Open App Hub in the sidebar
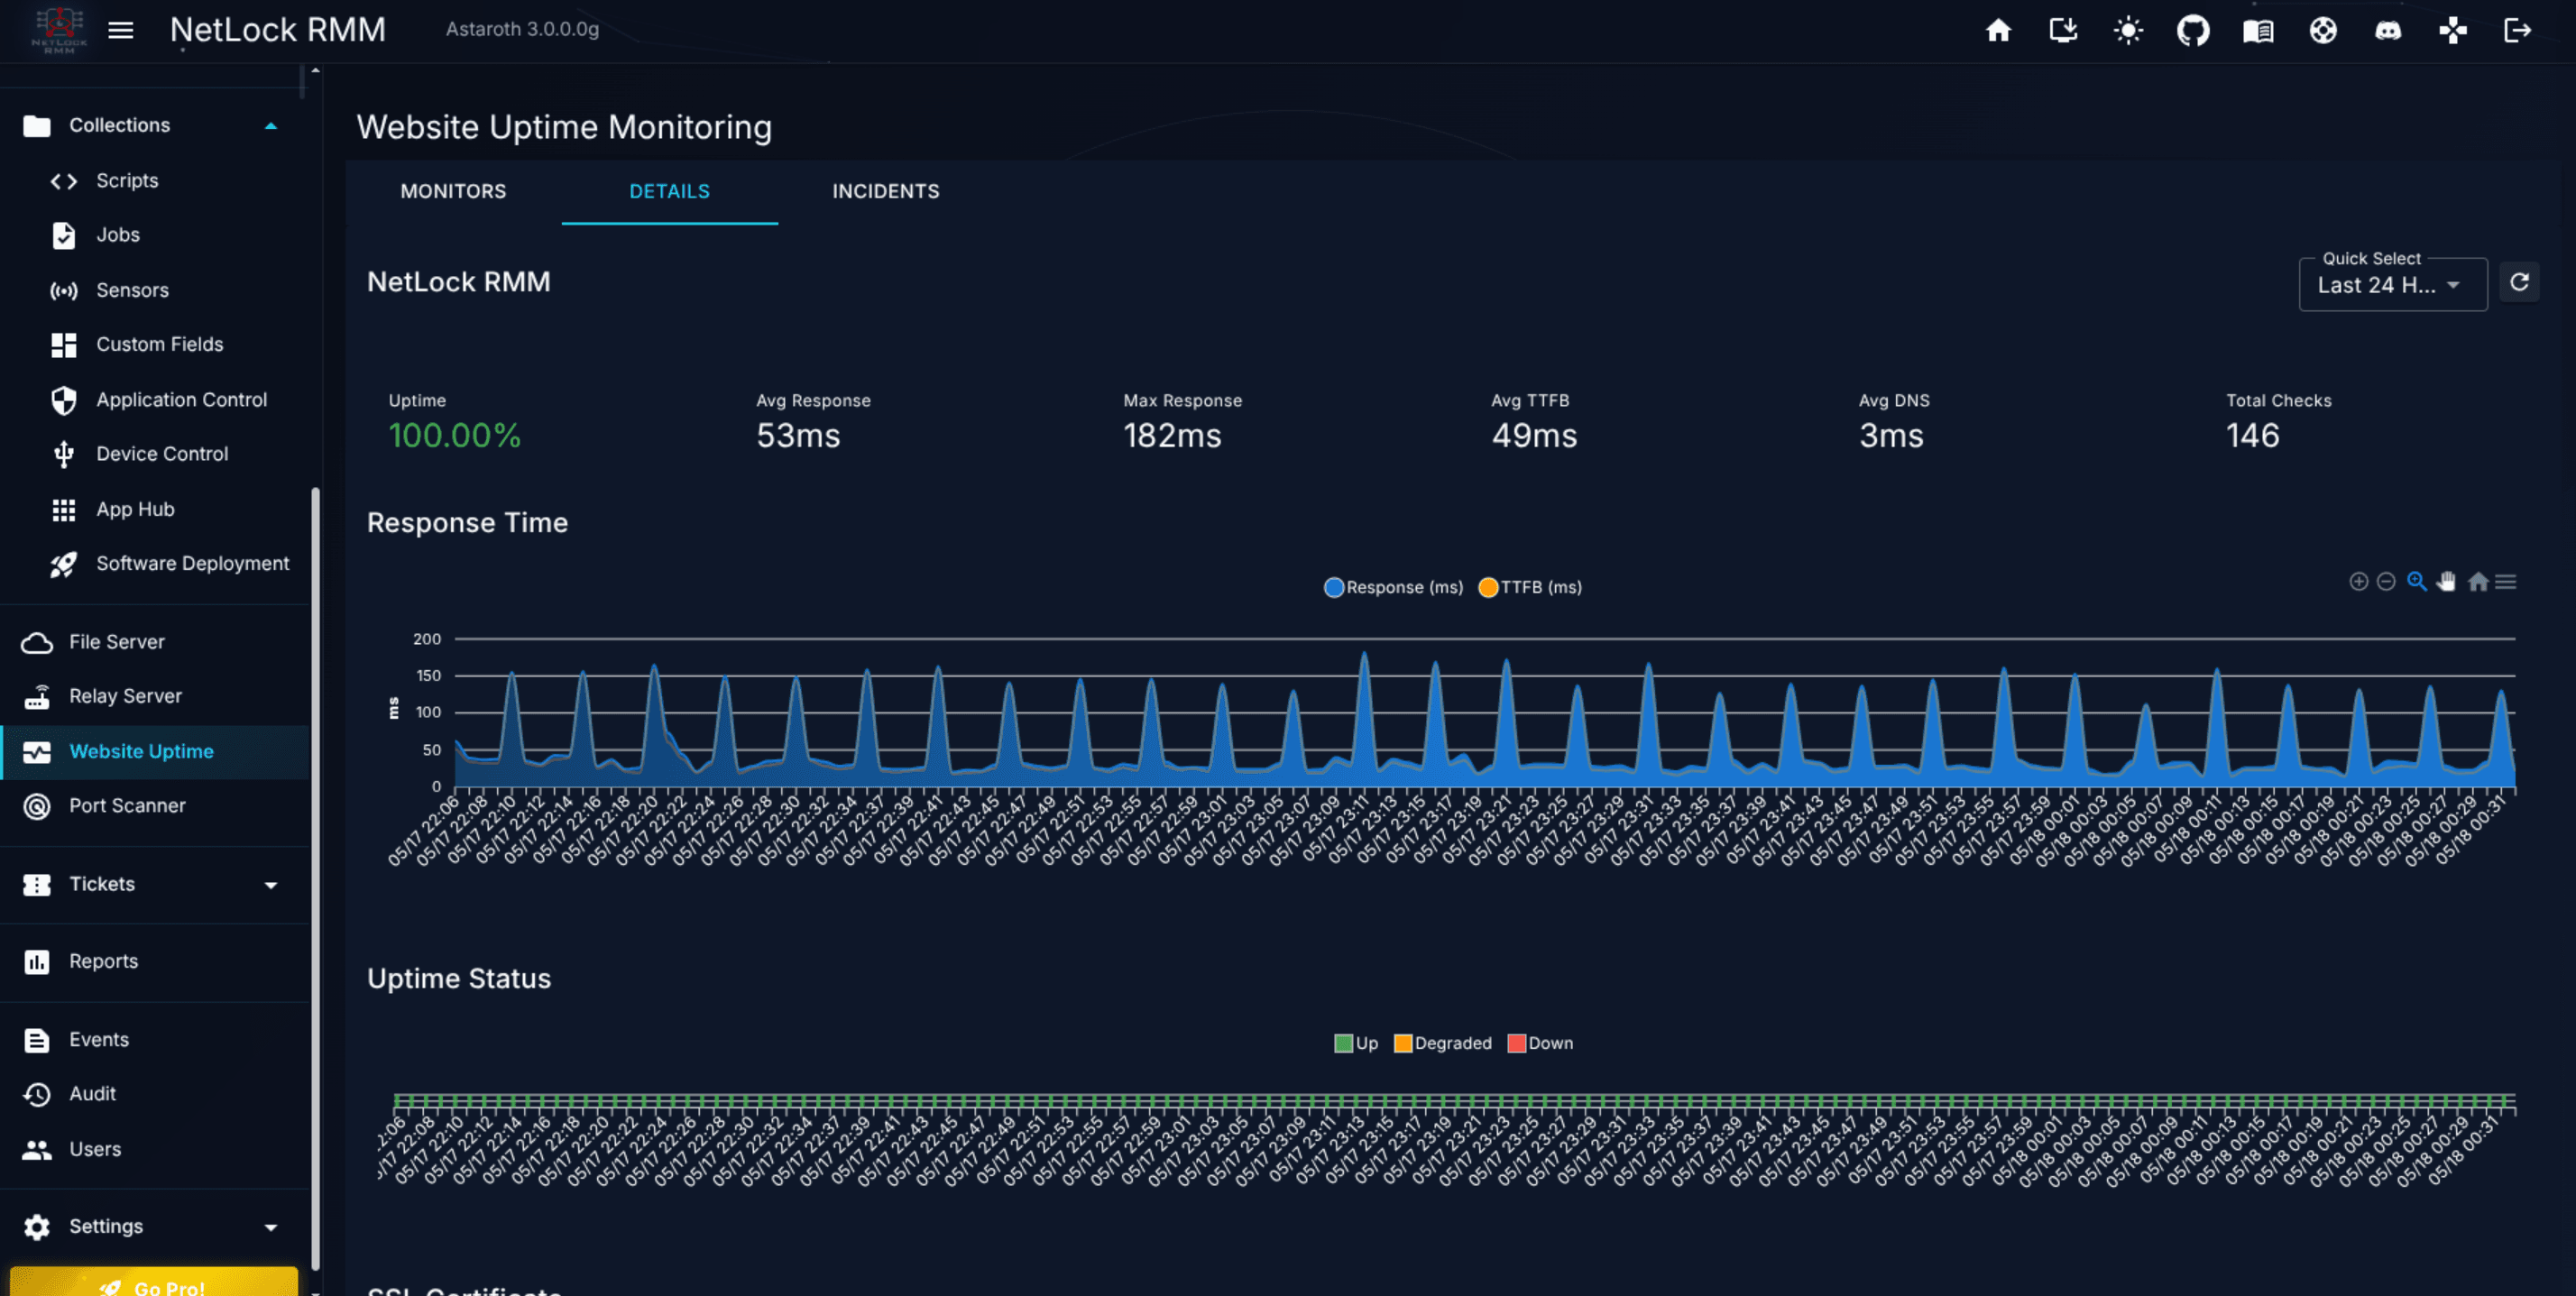Viewport: 2576px width, 1296px height. [x=154, y=509]
